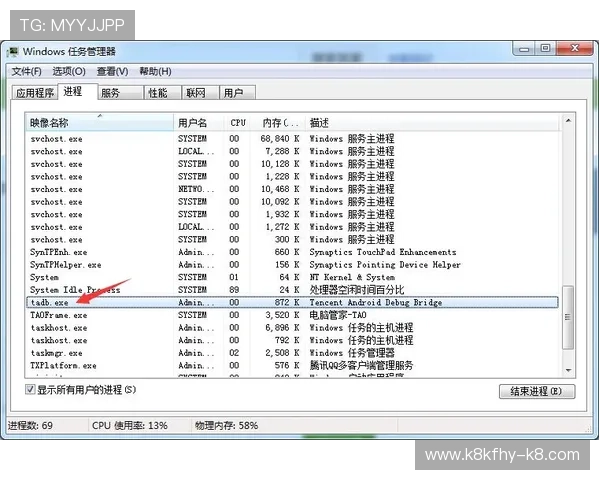The height and width of the screenshot is (480, 600).
Task: Open the 用户 tab
Action: pyautogui.click(x=237, y=93)
